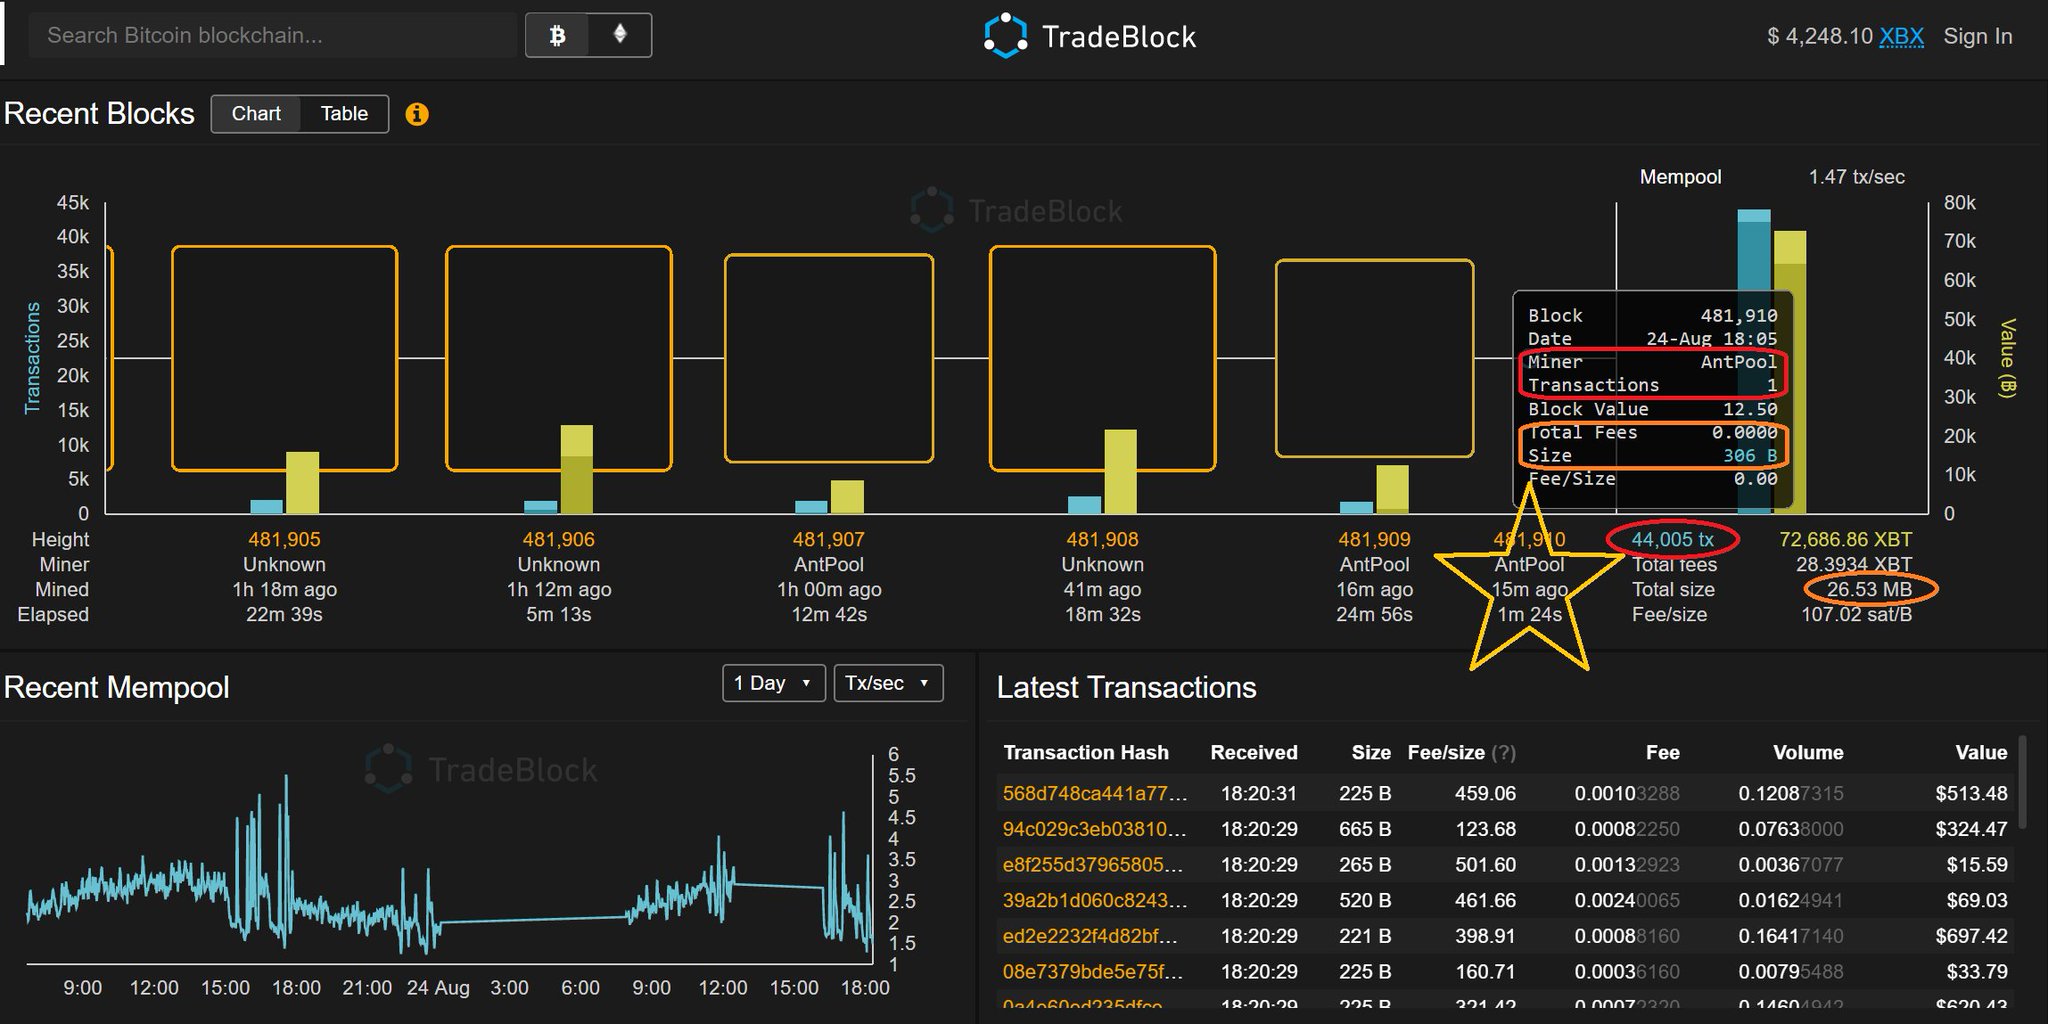Open block height 481,908
Screen dimensions: 2048x1024
pyautogui.click(x=1102, y=540)
